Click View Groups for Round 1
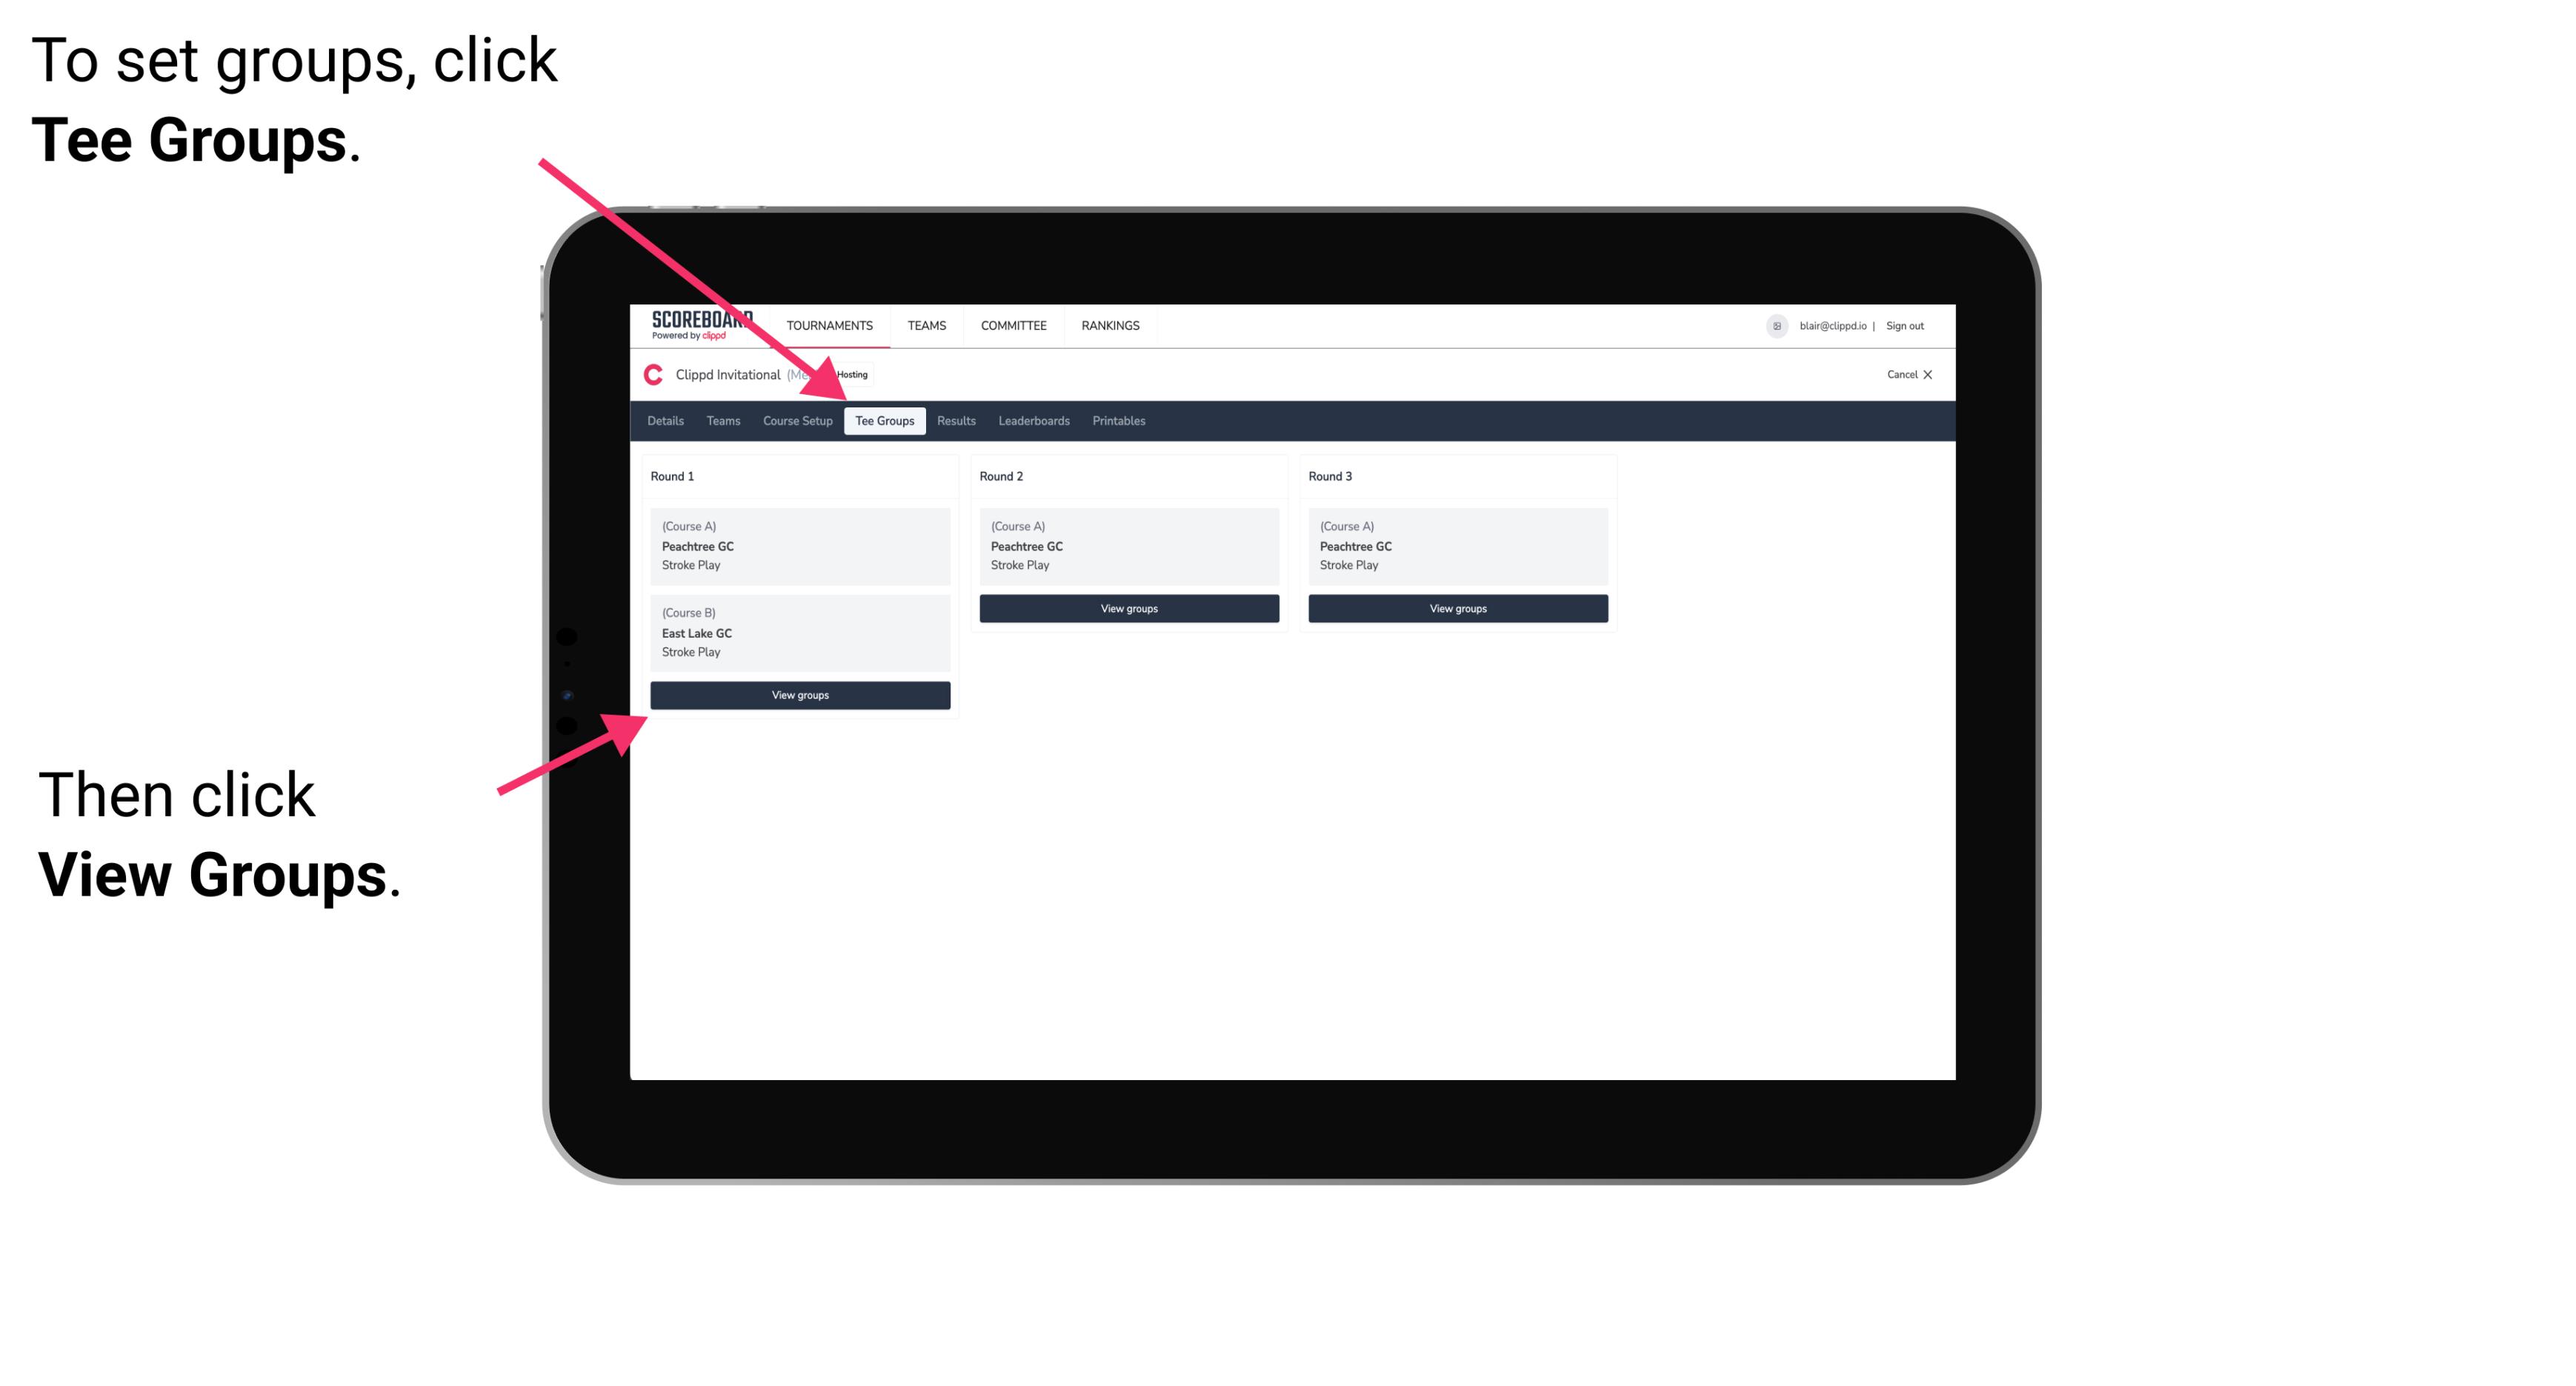 tap(802, 695)
